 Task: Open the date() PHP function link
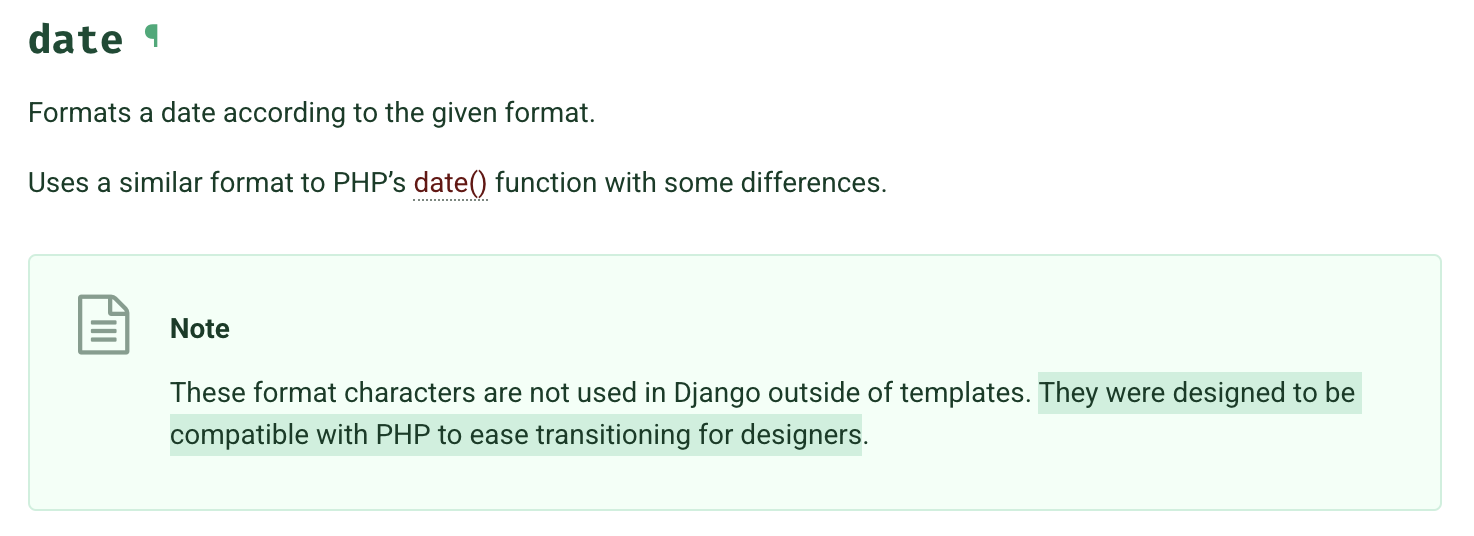point(450,183)
